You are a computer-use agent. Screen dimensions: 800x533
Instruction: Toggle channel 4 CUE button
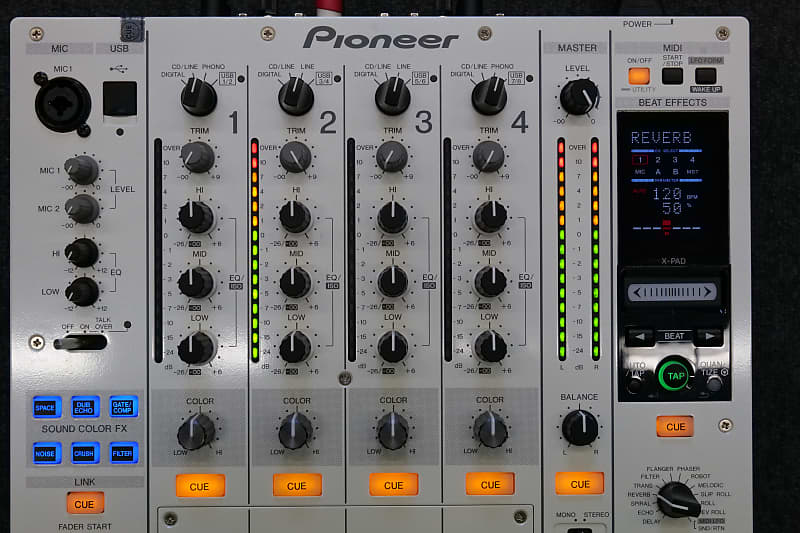click(x=490, y=484)
